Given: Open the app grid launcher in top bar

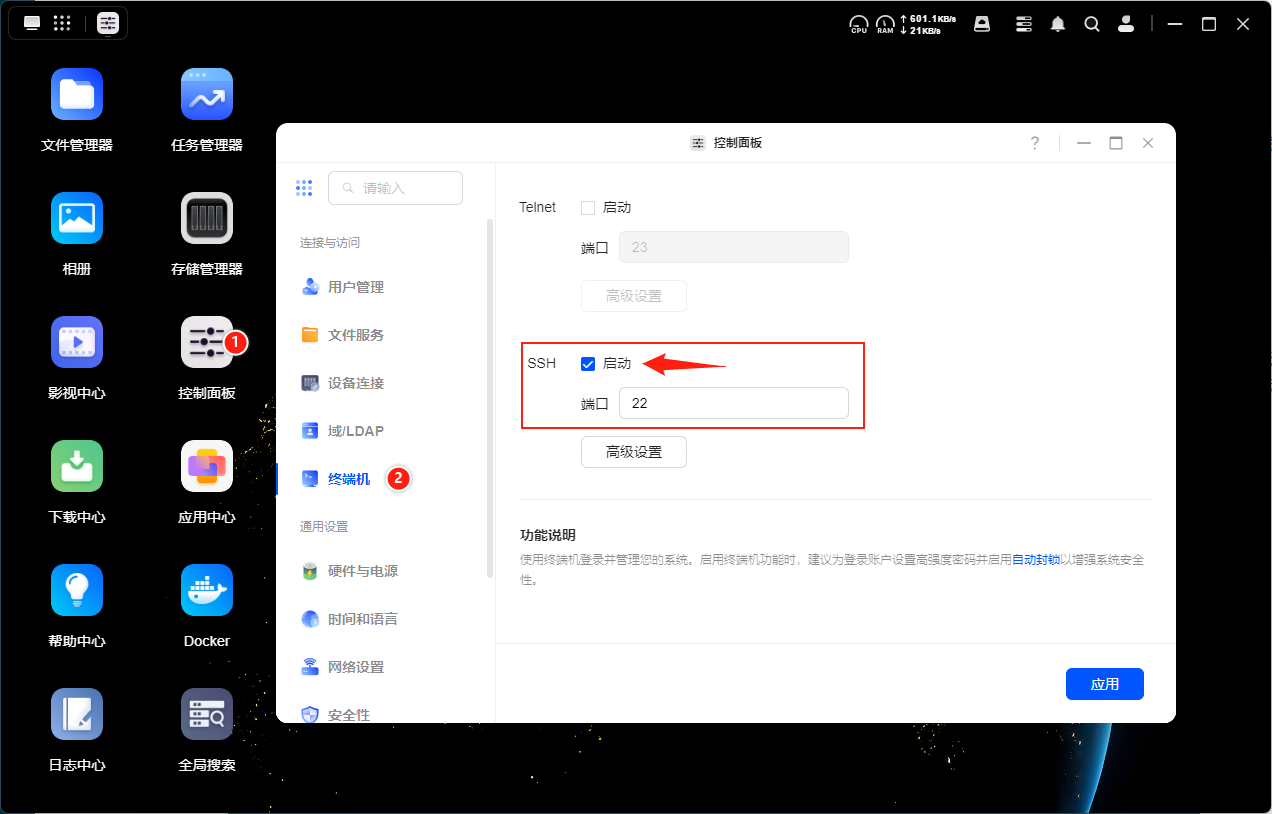Looking at the screenshot, I should (x=62, y=23).
